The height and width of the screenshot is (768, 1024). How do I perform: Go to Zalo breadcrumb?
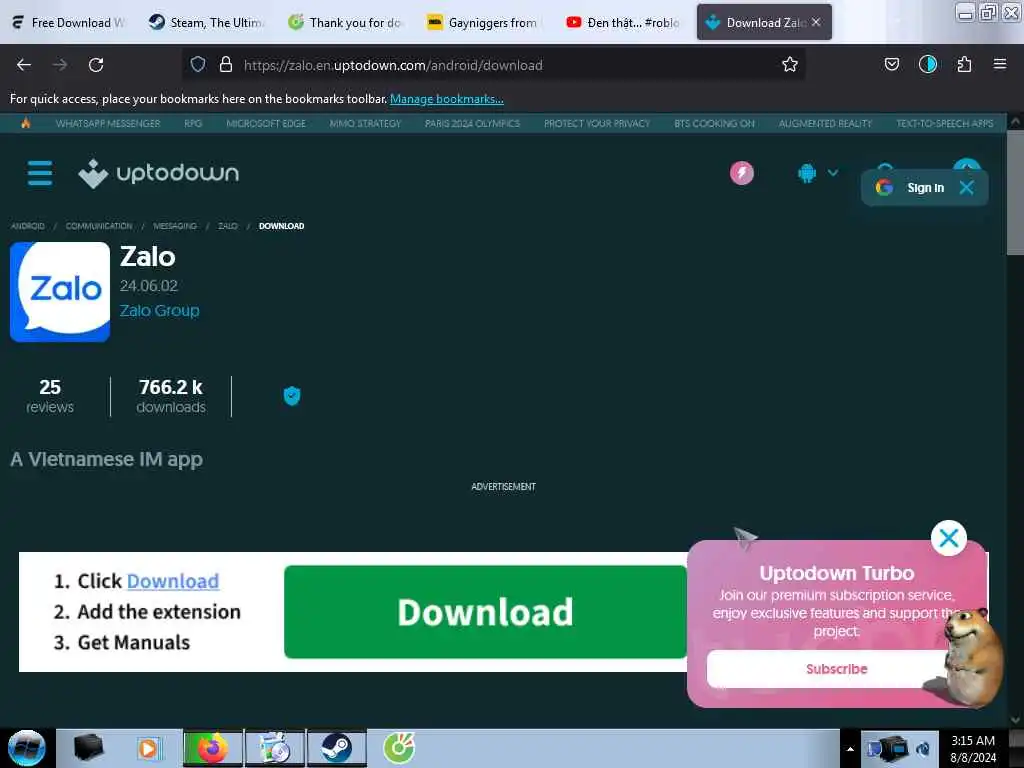pos(228,226)
